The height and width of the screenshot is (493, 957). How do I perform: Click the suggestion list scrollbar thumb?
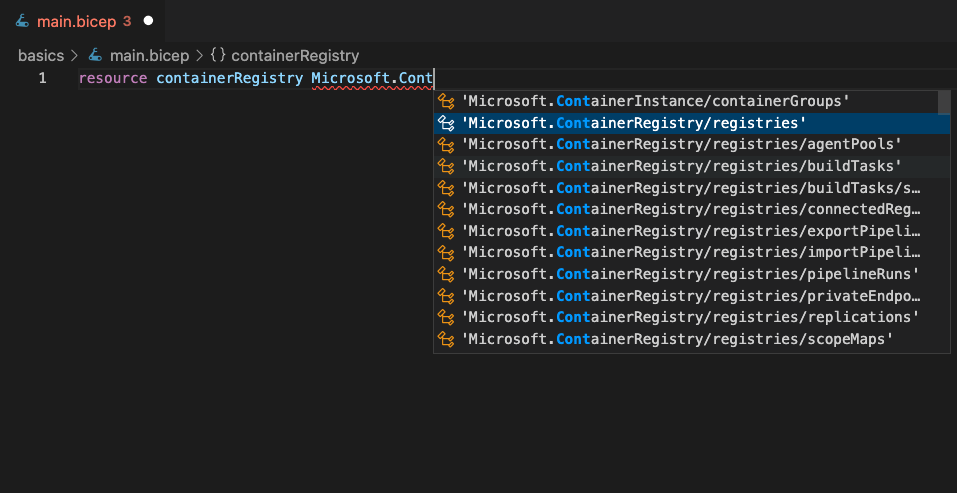[x=944, y=102]
